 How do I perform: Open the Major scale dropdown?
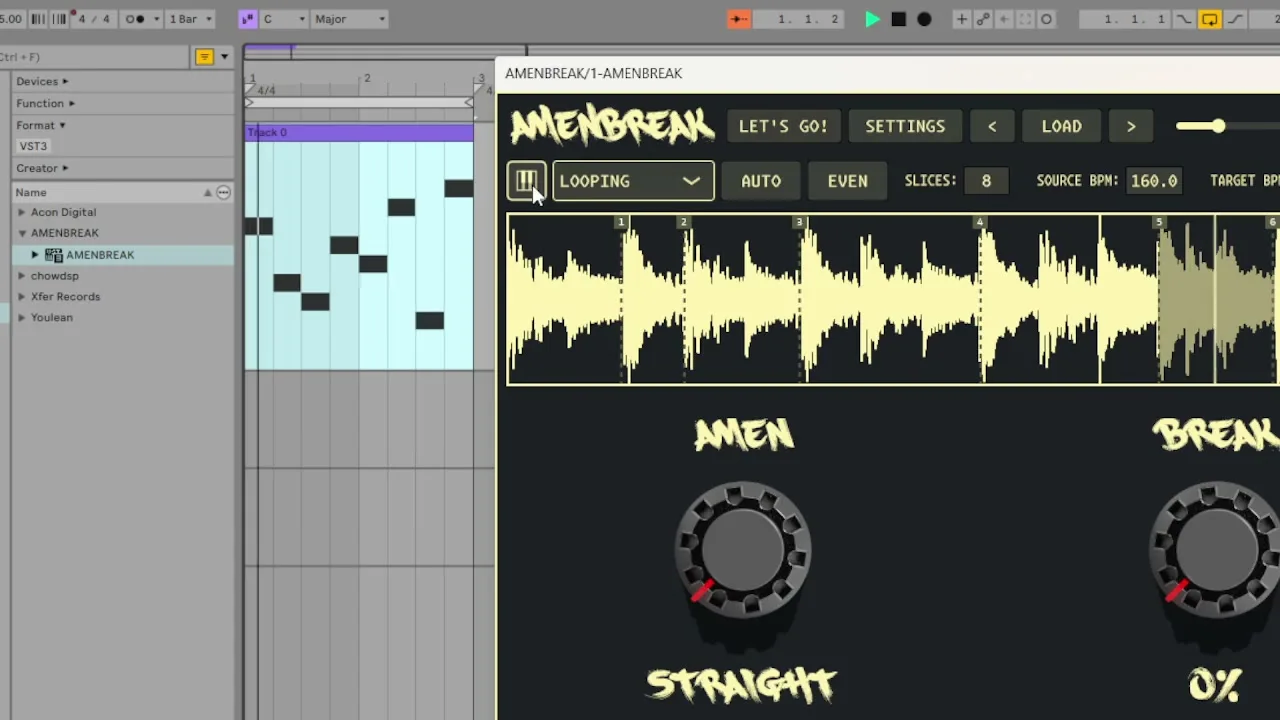348,19
